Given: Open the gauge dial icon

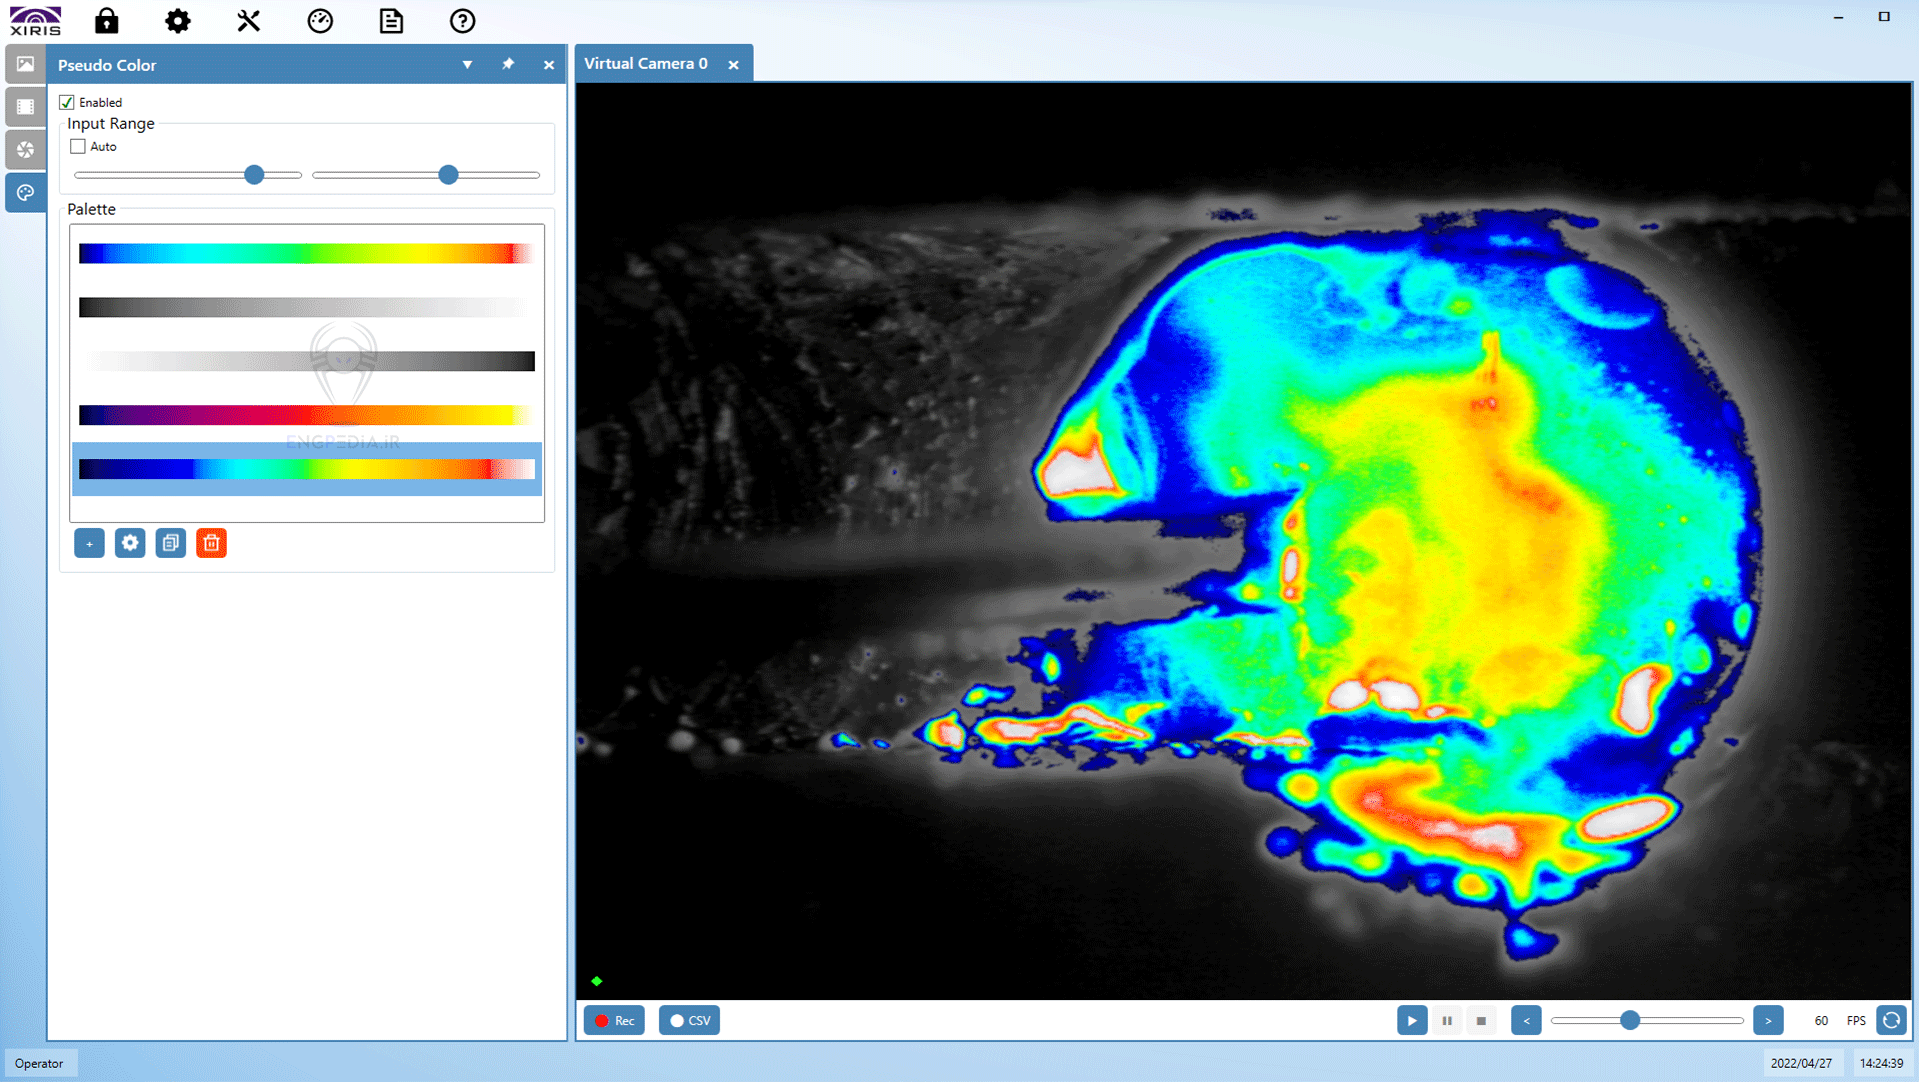Looking at the screenshot, I should [320, 21].
